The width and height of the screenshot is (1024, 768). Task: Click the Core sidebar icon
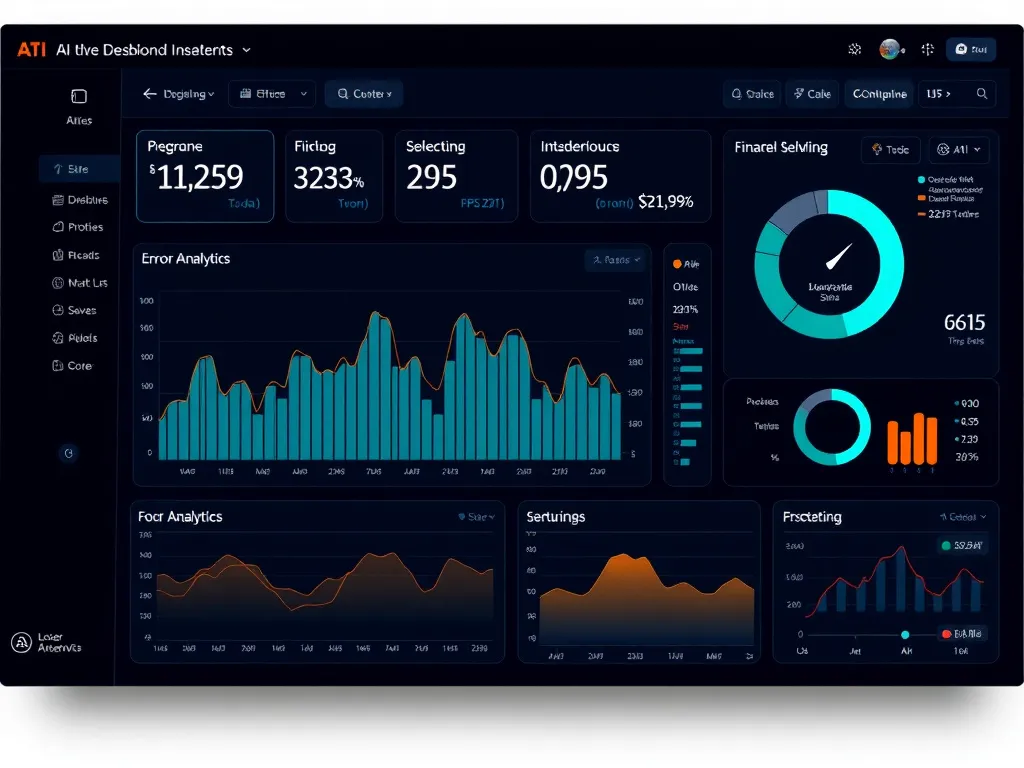(x=57, y=366)
